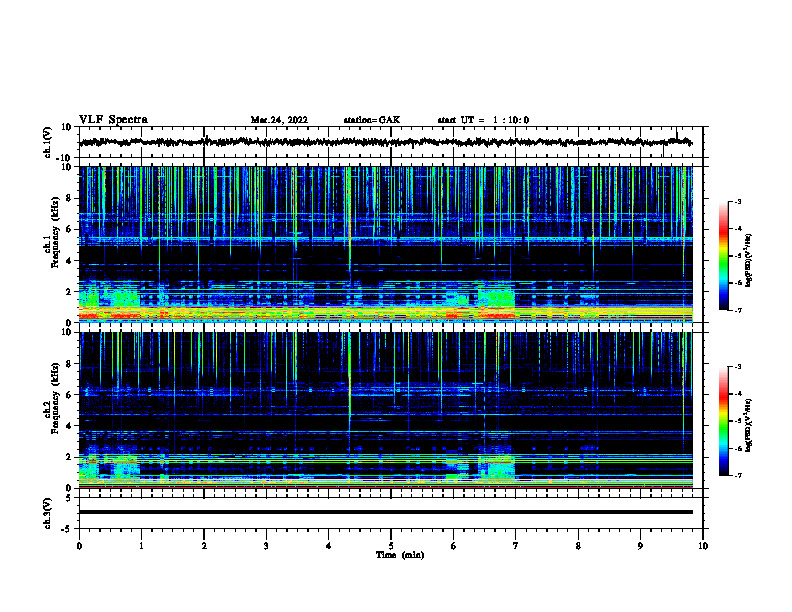Click the time axis tick label "7"
The height and width of the screenshot is (612, 792).
516,546
